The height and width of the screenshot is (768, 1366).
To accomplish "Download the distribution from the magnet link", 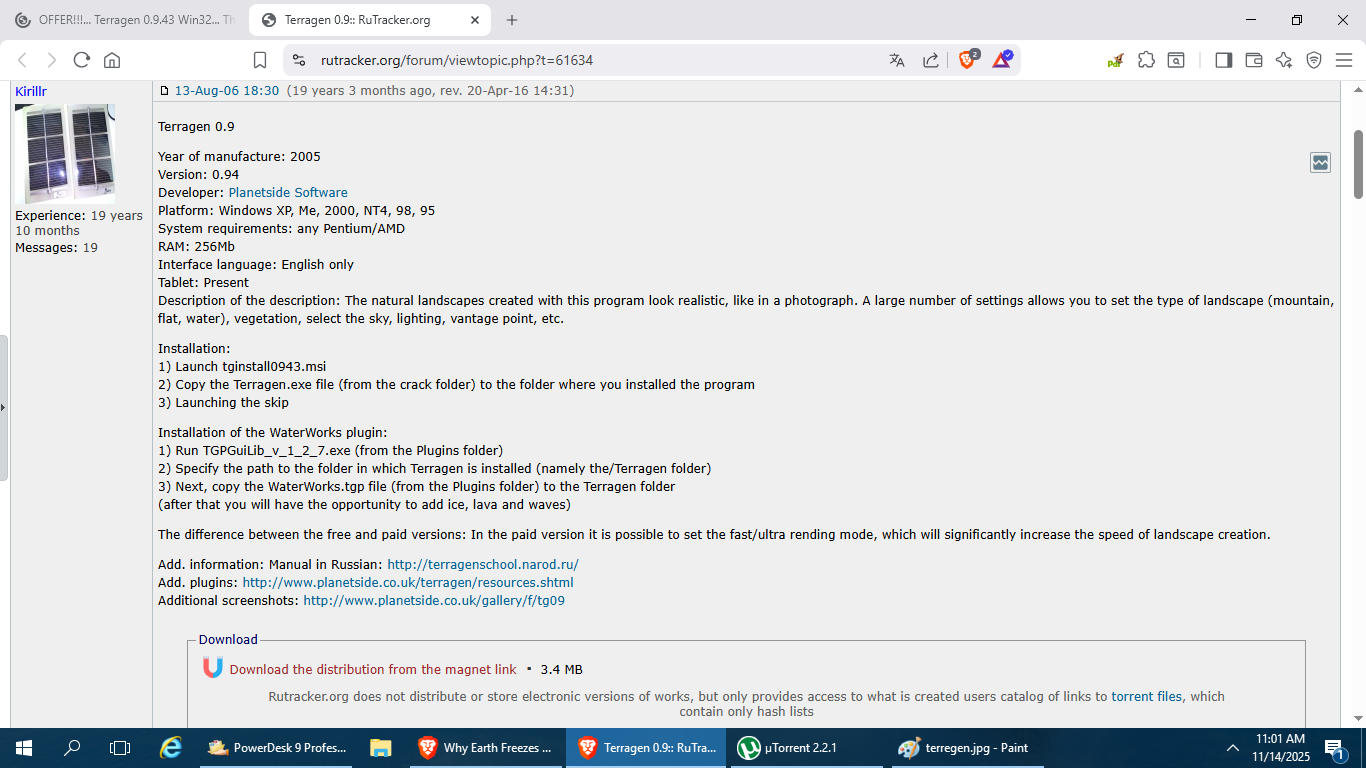I will [x=373, y=670].
